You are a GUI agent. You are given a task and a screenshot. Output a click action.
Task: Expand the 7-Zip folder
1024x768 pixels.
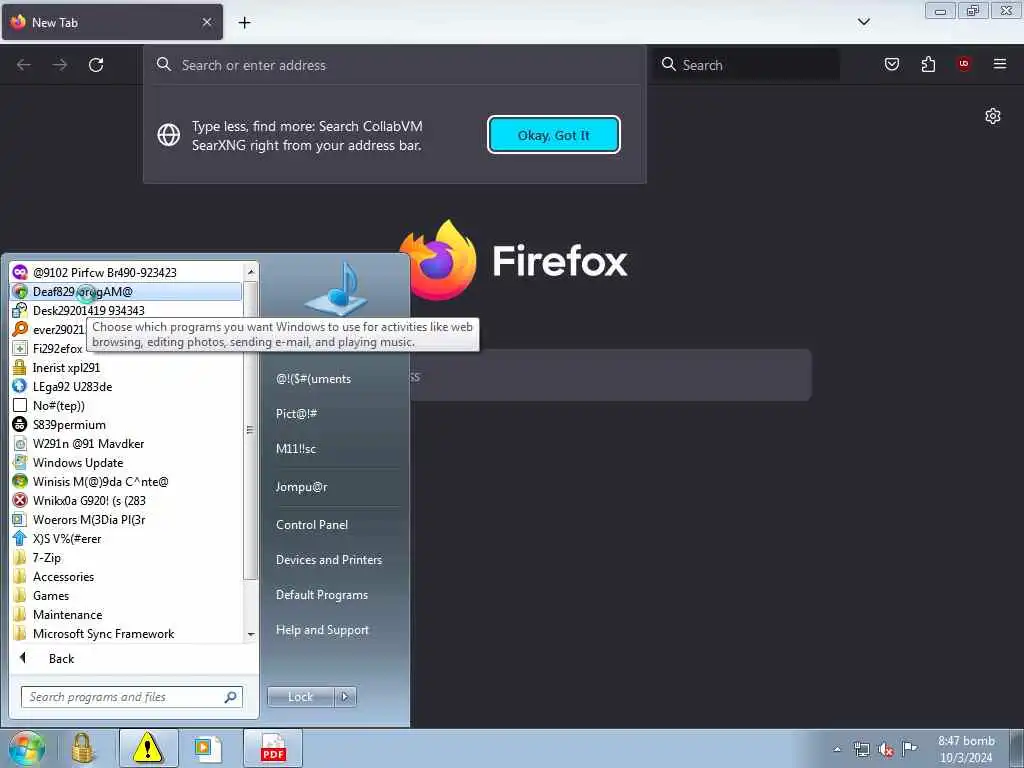127,558
